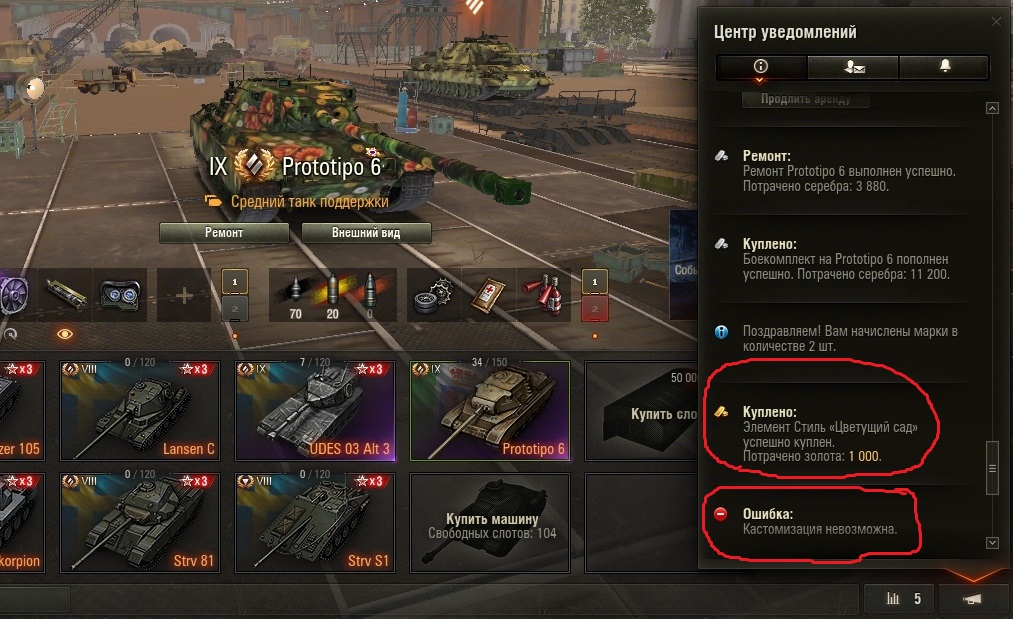Screen dimensions: 1013x619
Task: Click the shell slot with 70 rounds
Action: (x=295, y=295)
